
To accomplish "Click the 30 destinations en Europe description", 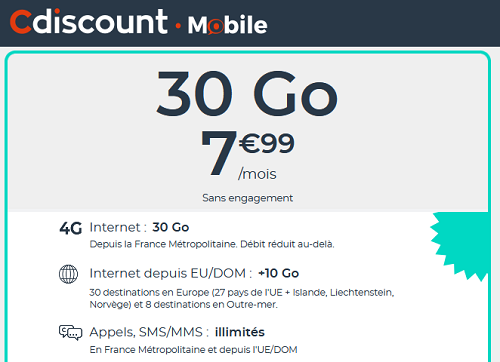I will pyautogui.click(x=242, y=298).
